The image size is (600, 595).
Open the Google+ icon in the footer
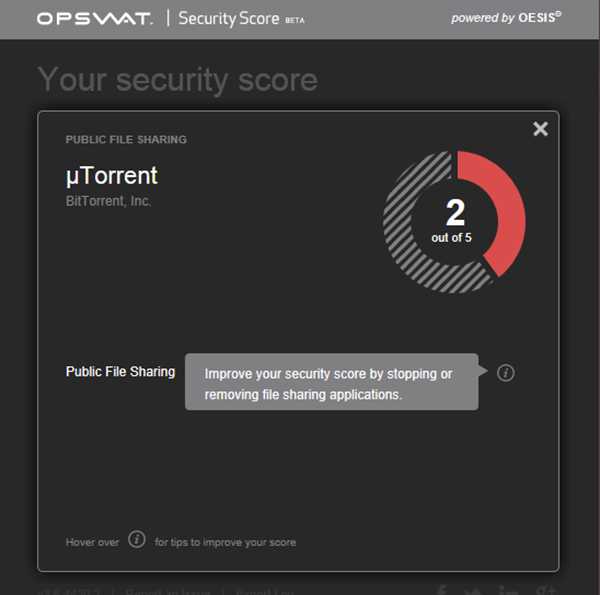[545, 590]
